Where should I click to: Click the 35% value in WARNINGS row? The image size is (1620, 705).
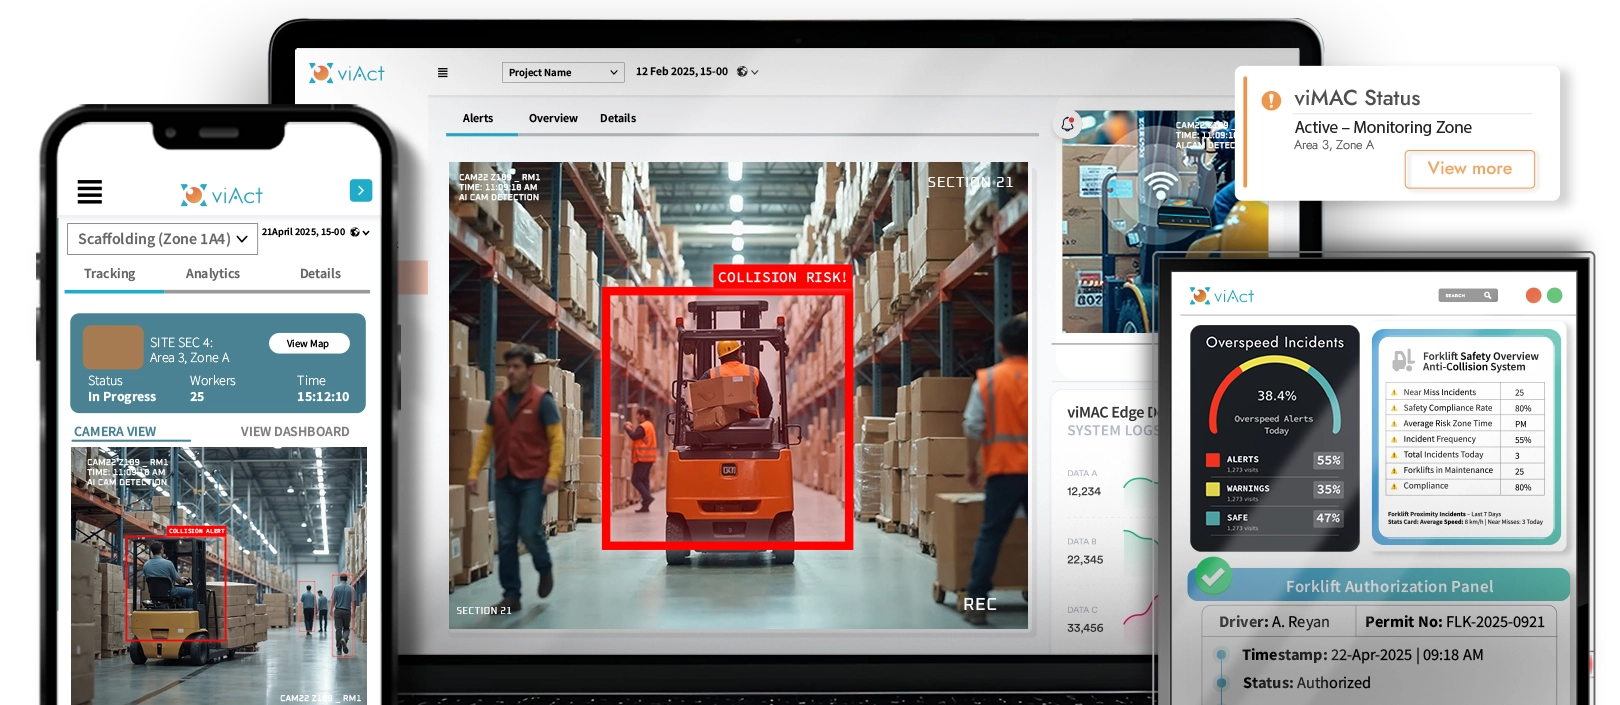[1328, 489]
